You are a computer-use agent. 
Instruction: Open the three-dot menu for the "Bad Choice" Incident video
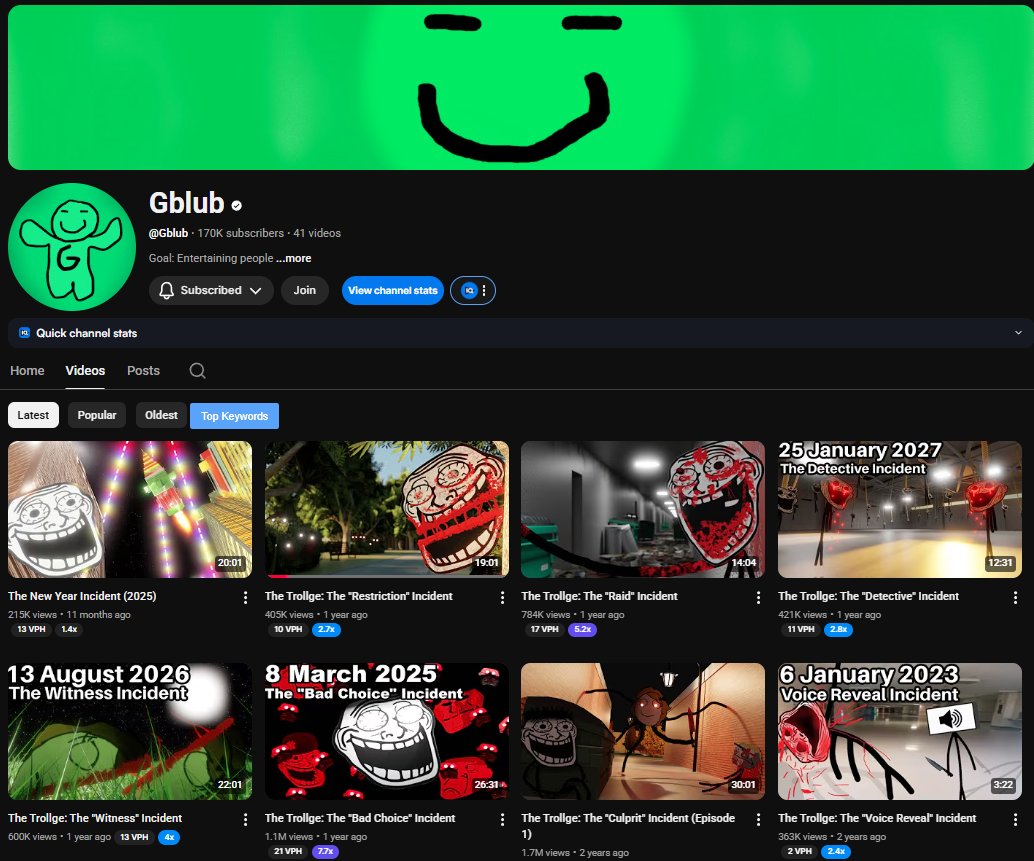click(x=502, y=819)
